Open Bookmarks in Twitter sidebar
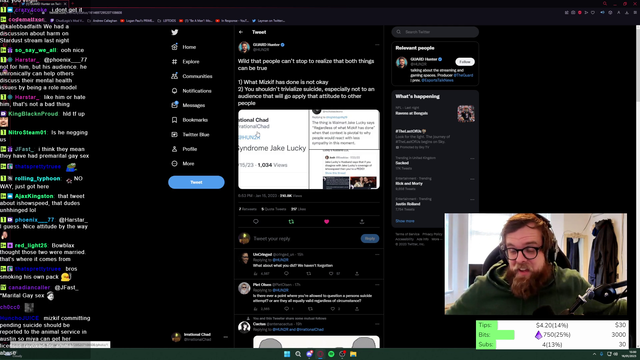640x360 pixels. pyautogui.click(x=190, y=120)
